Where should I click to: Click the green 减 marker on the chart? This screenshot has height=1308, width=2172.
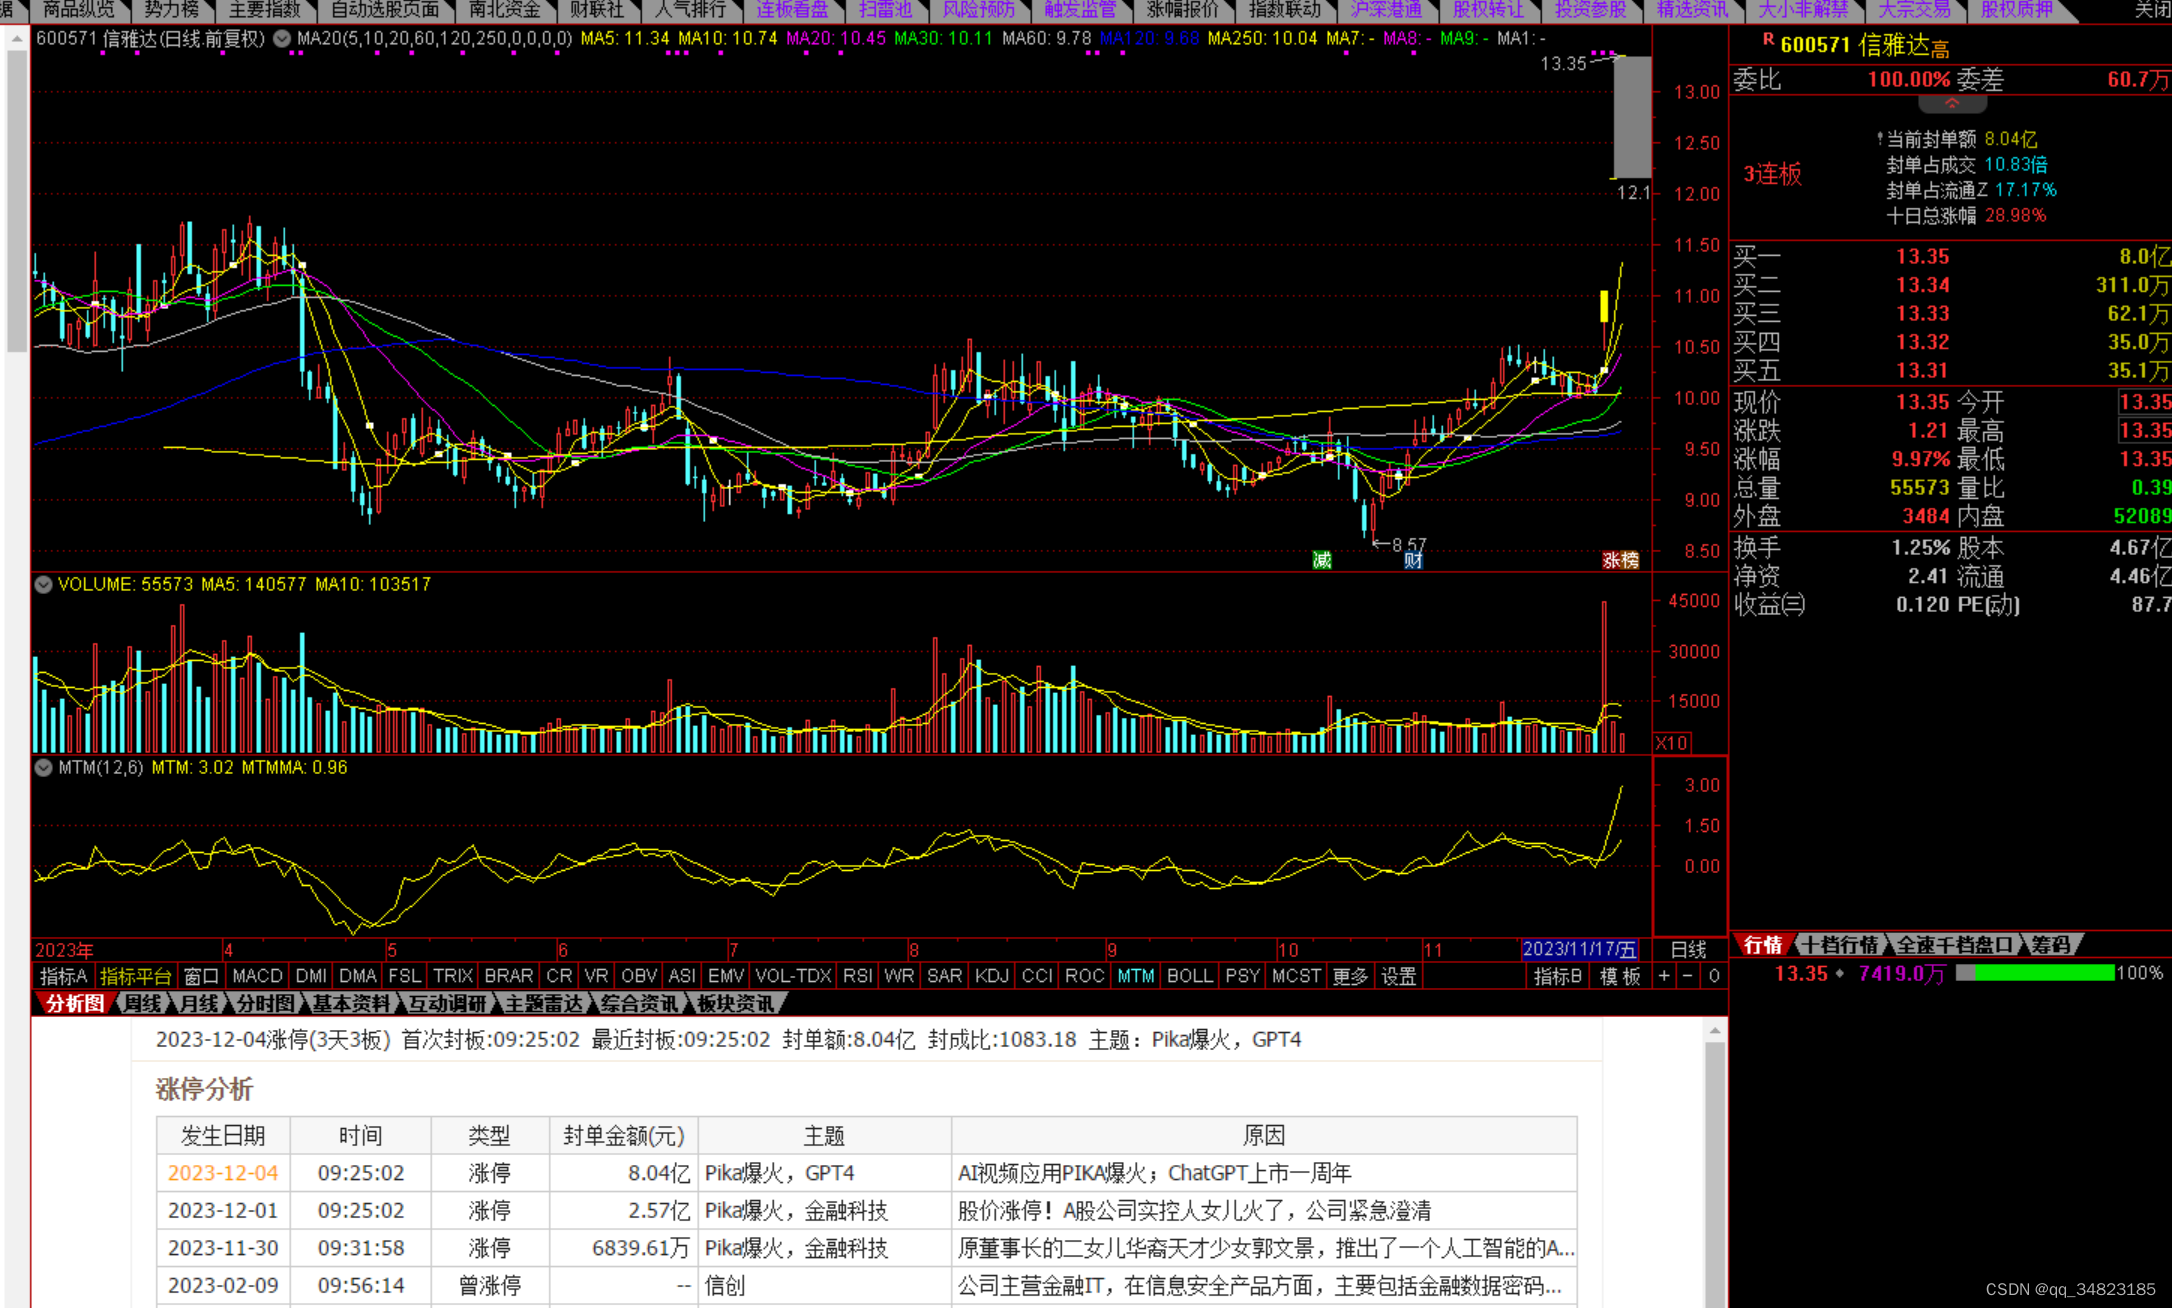[1322, 560]
